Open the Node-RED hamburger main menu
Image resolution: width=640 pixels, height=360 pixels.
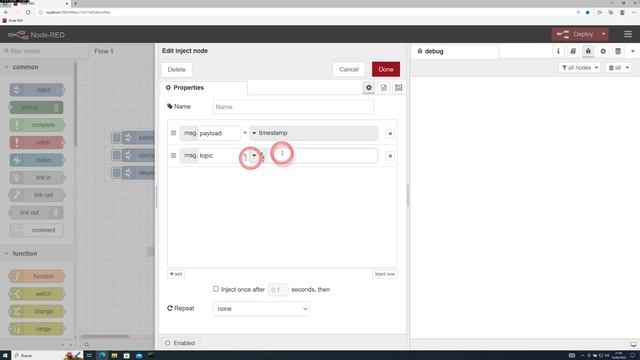tap(628, 34)
